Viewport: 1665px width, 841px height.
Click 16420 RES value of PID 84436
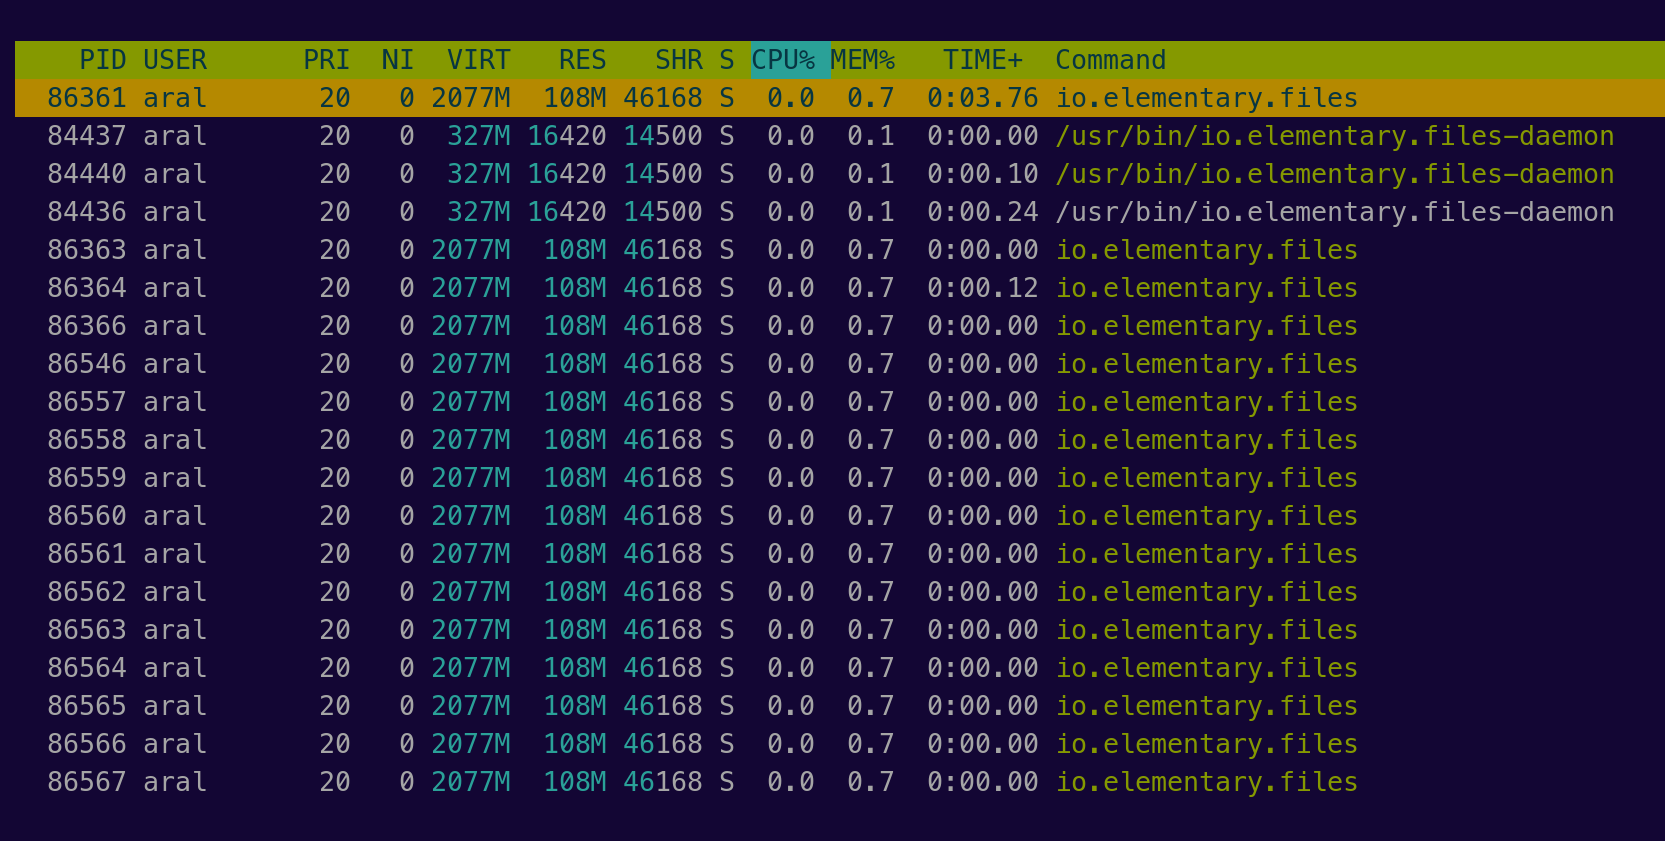pos(567,212)
